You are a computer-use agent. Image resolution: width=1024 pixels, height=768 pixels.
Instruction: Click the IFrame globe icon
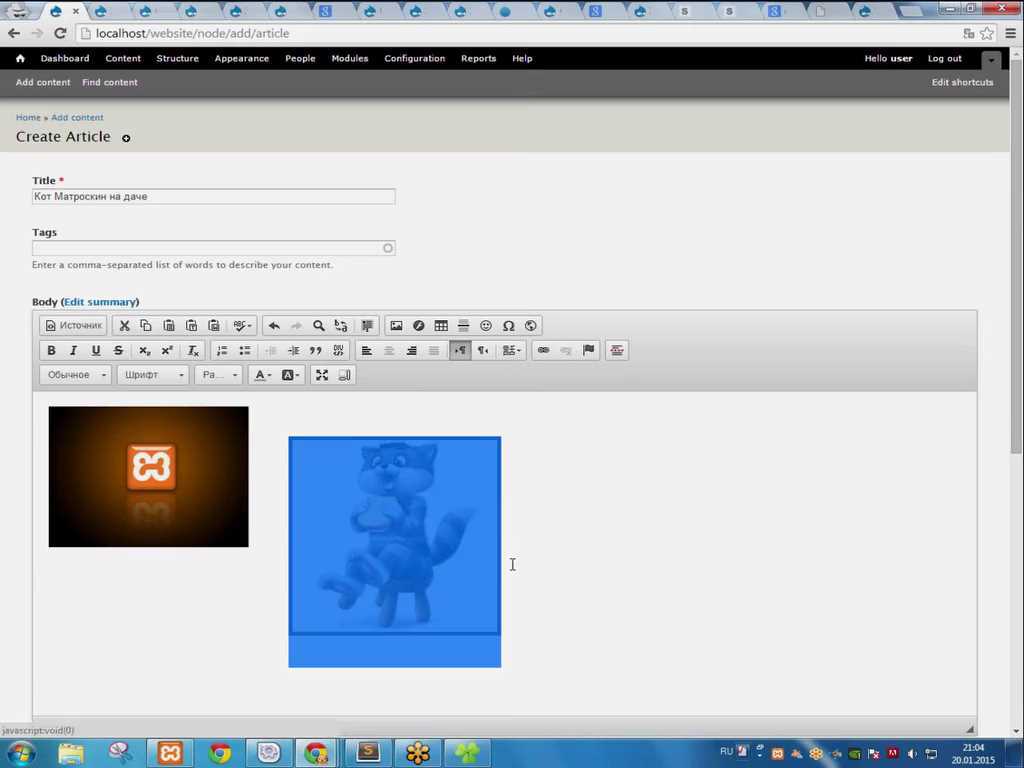[x=530, y=325]
